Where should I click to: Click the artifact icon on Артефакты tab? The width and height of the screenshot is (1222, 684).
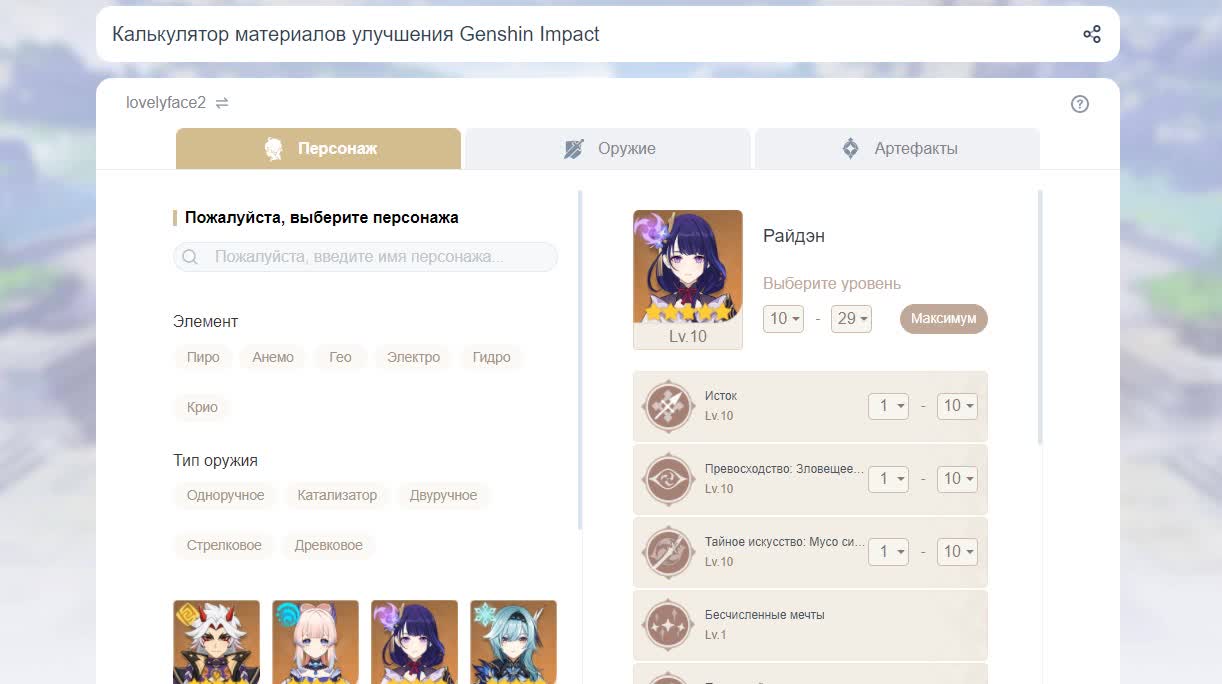[850, 149]
